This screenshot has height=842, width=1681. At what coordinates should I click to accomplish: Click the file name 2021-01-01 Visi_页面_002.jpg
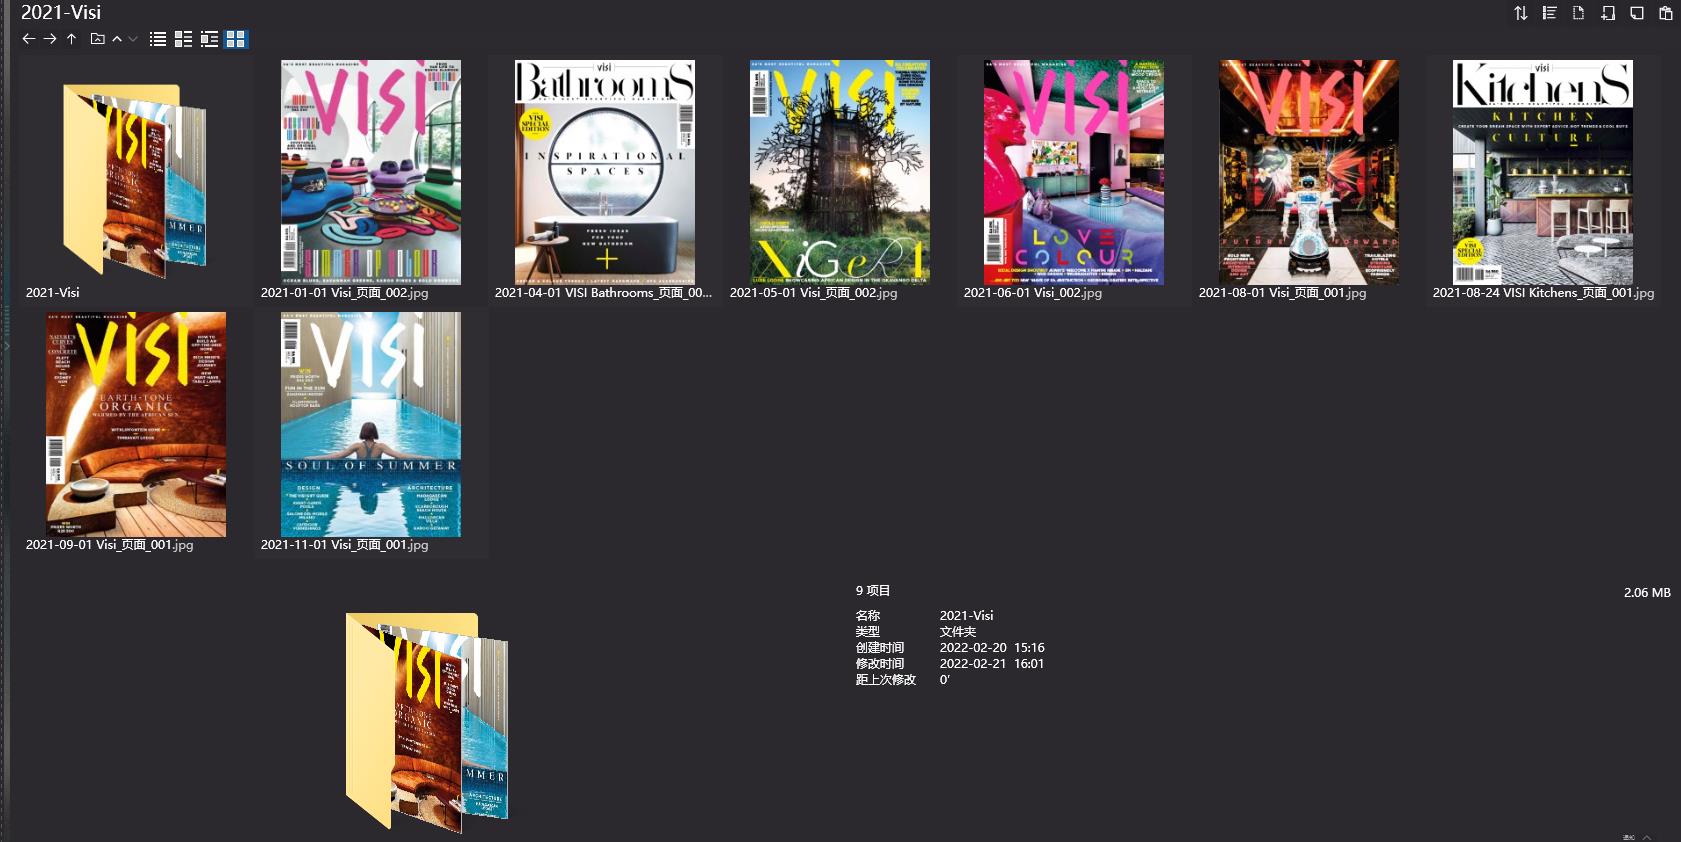point(344,293)
